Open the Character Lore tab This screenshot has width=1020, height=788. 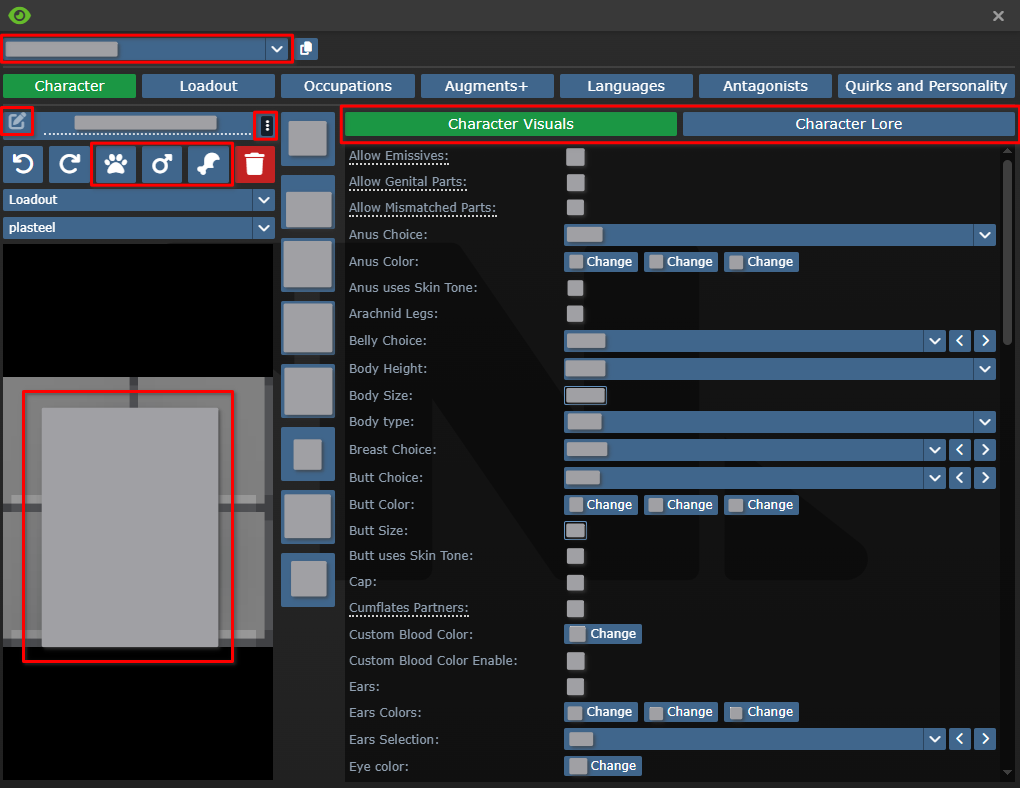pos(848,124)
